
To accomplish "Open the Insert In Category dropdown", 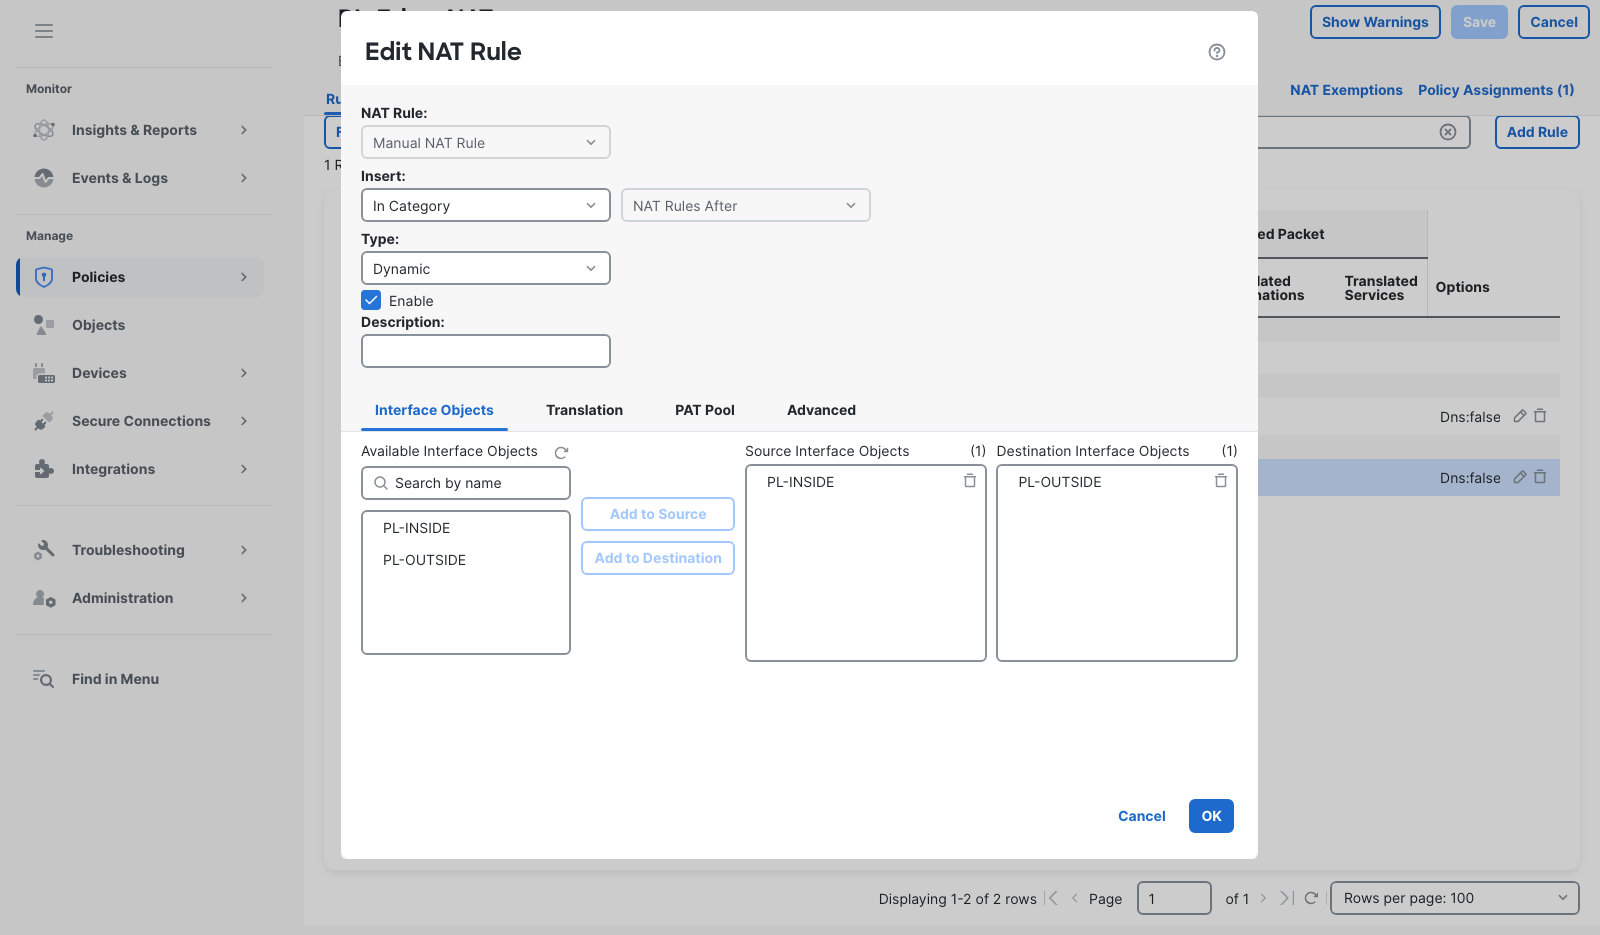I will [x=486, y=205].
